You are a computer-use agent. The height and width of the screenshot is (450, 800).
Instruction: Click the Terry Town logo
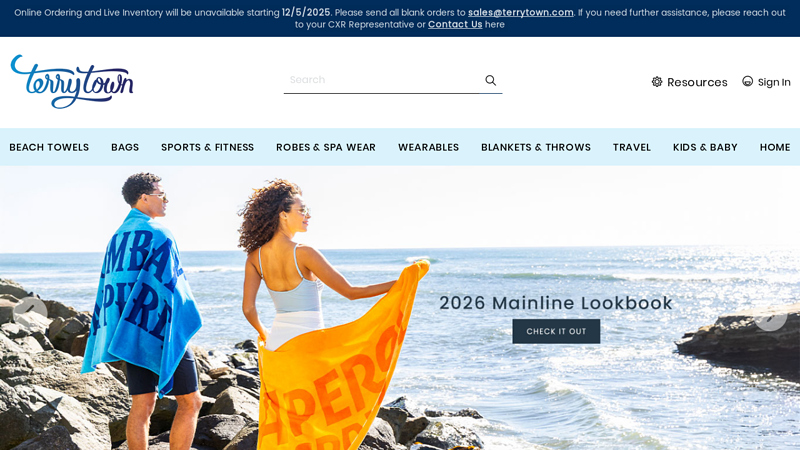point(72,82)
